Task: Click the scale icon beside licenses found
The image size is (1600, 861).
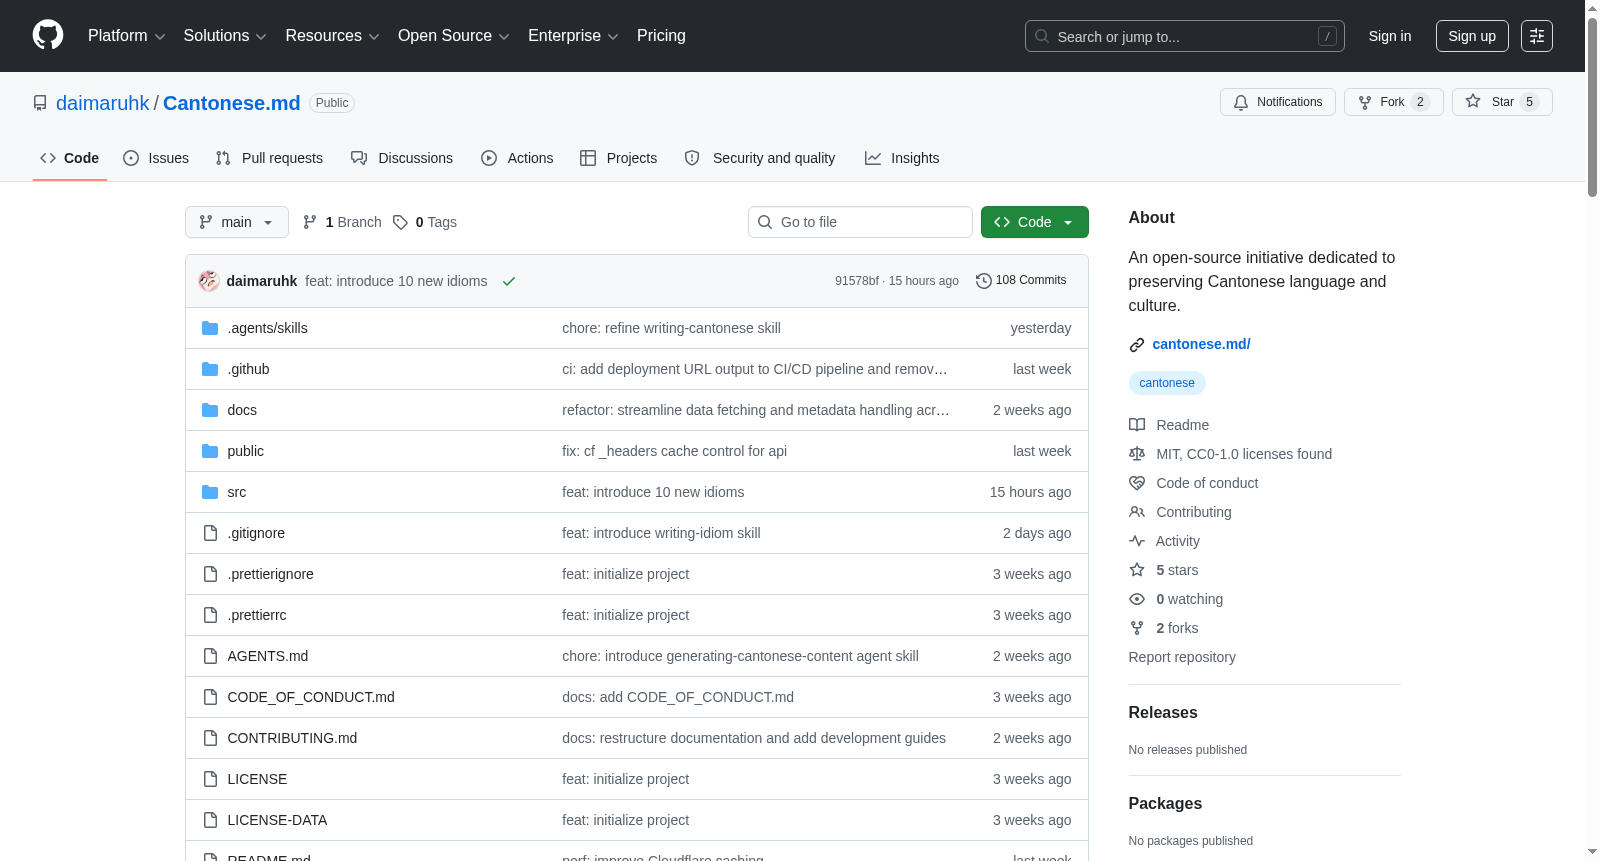Action: 1137,454
